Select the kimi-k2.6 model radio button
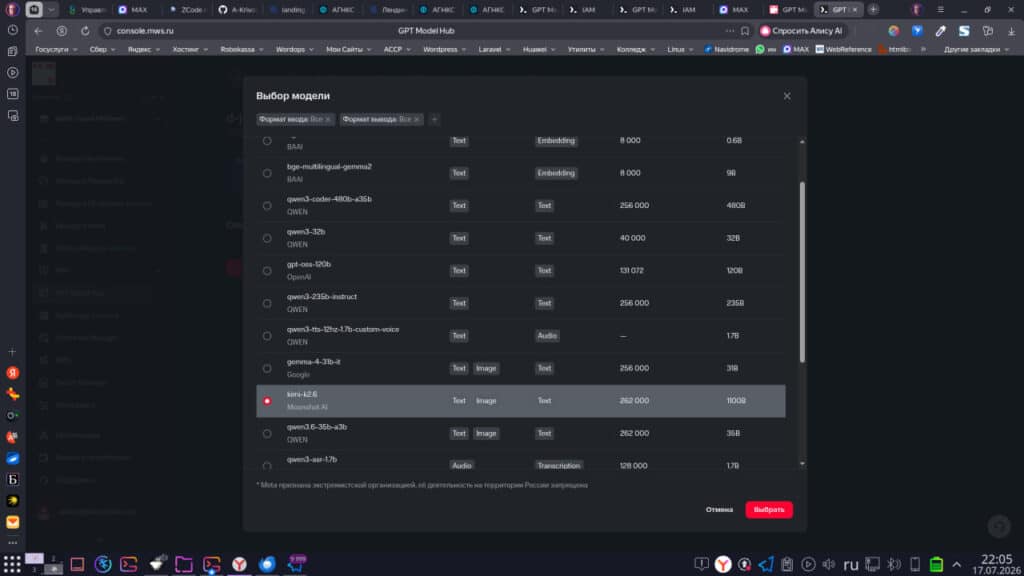Screen dimensions: 1024x576 click(267, 401)
